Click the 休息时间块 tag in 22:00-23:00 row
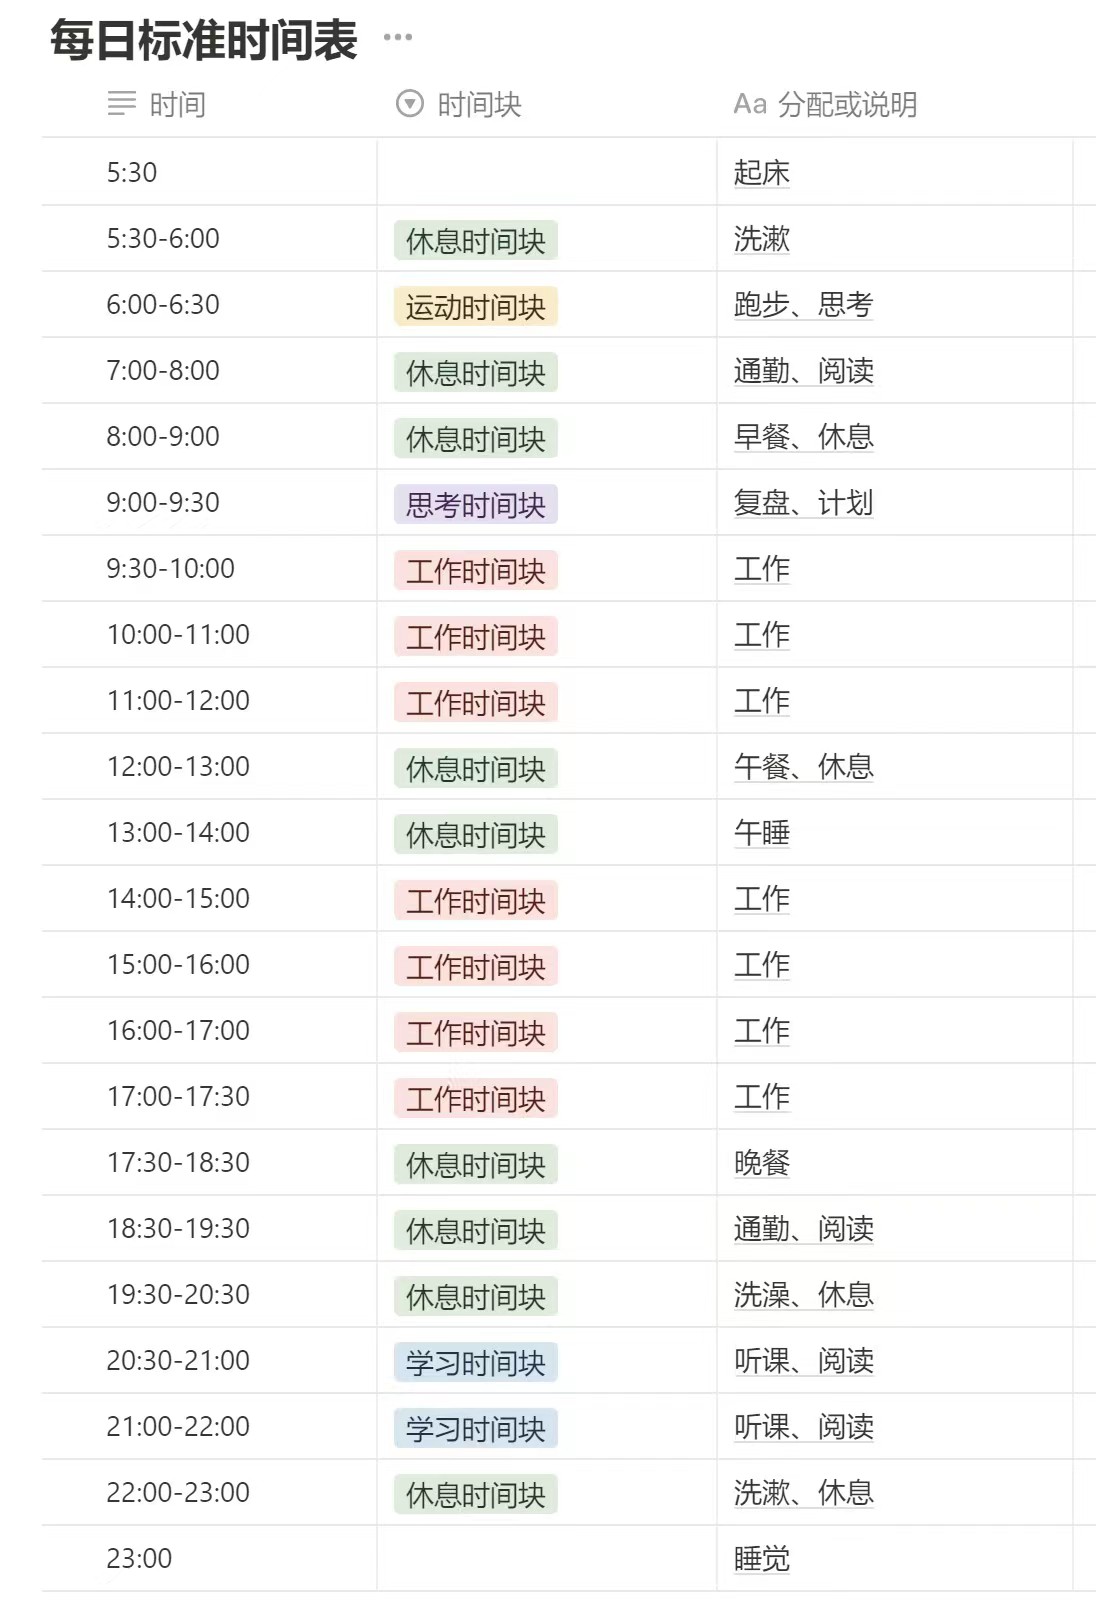This screenshot has width=1096, height=1604. (475, 1494)
